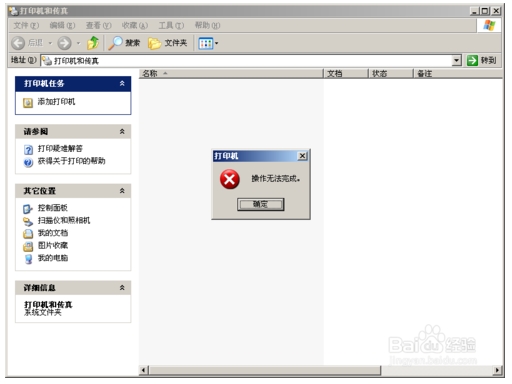This screenshot has height=384, width=512.
Task: Close the 打印机 error dialog
Action: tap(302, 156)
